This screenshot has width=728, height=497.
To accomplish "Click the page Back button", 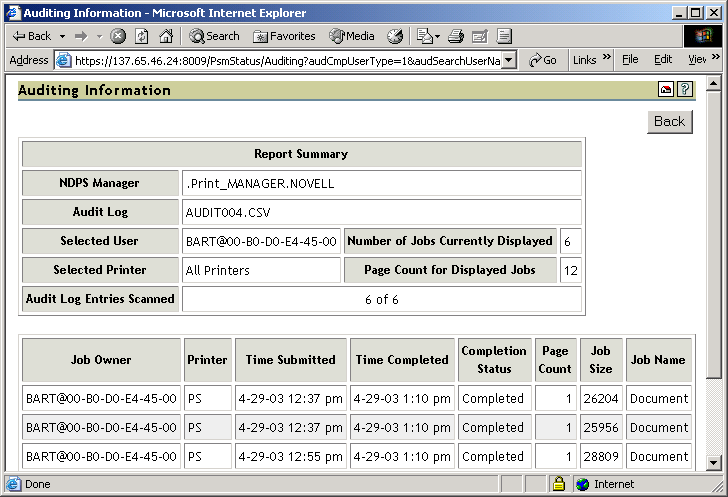I will click(x=670, y=122).
